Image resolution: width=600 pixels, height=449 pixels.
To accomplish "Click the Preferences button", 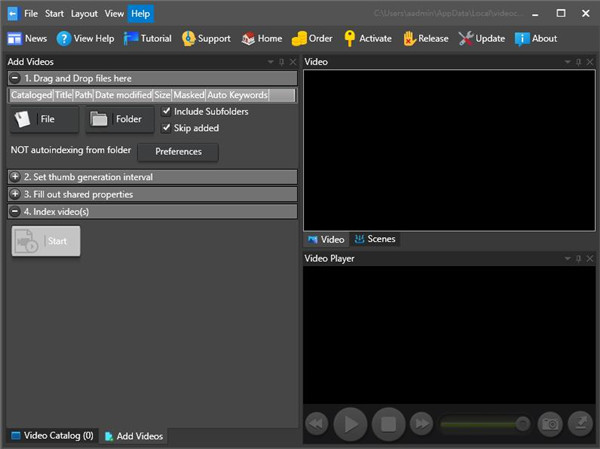I will tap(178, 152).
